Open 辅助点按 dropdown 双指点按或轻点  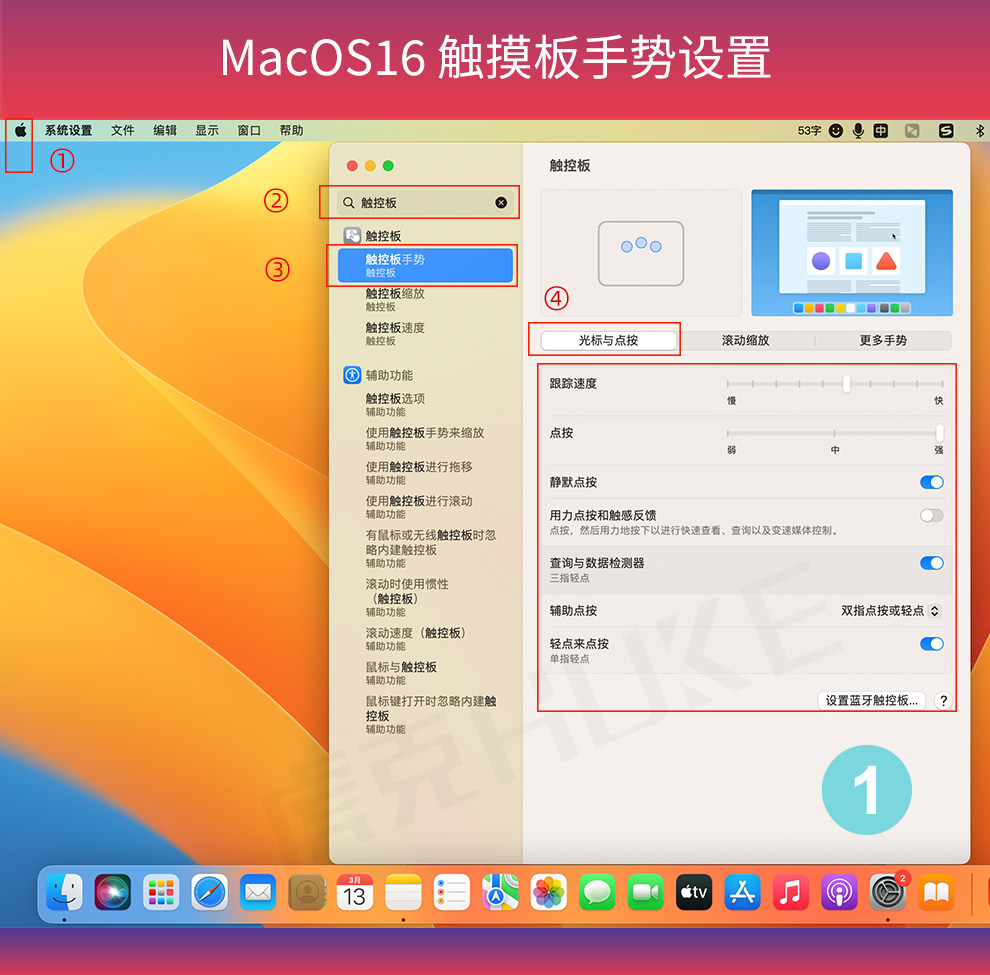[x=890, y=611]
